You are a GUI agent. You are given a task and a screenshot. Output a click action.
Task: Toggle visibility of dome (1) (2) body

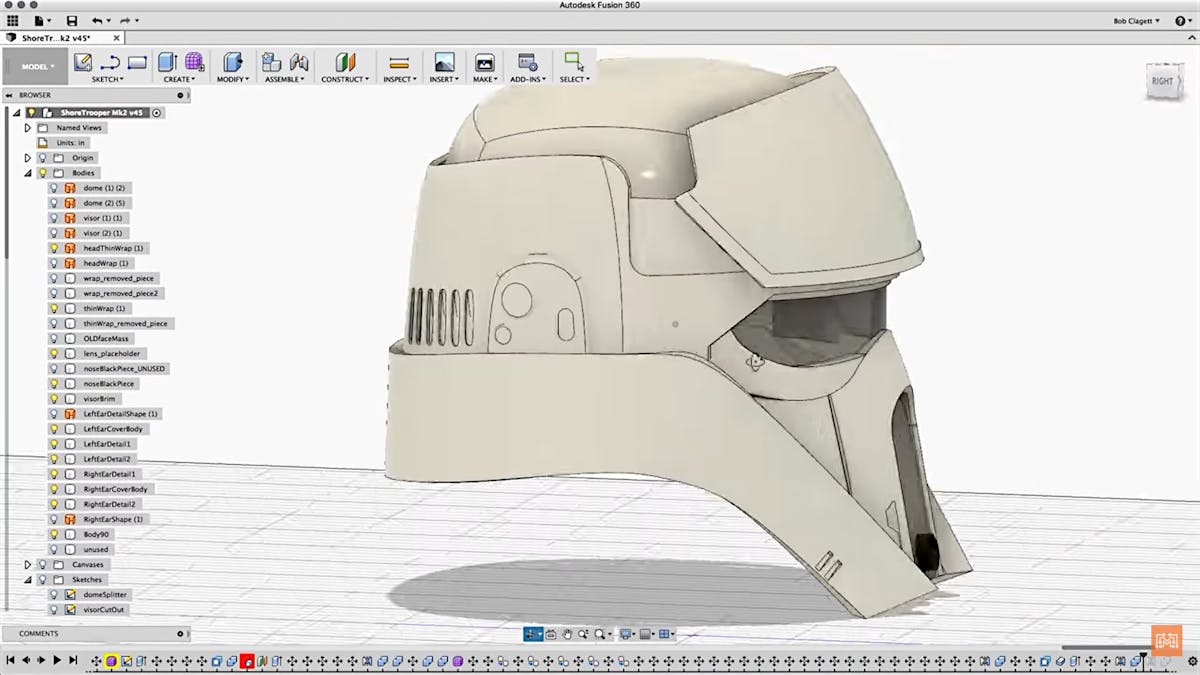pyautogui.click(x=54, y=188)
